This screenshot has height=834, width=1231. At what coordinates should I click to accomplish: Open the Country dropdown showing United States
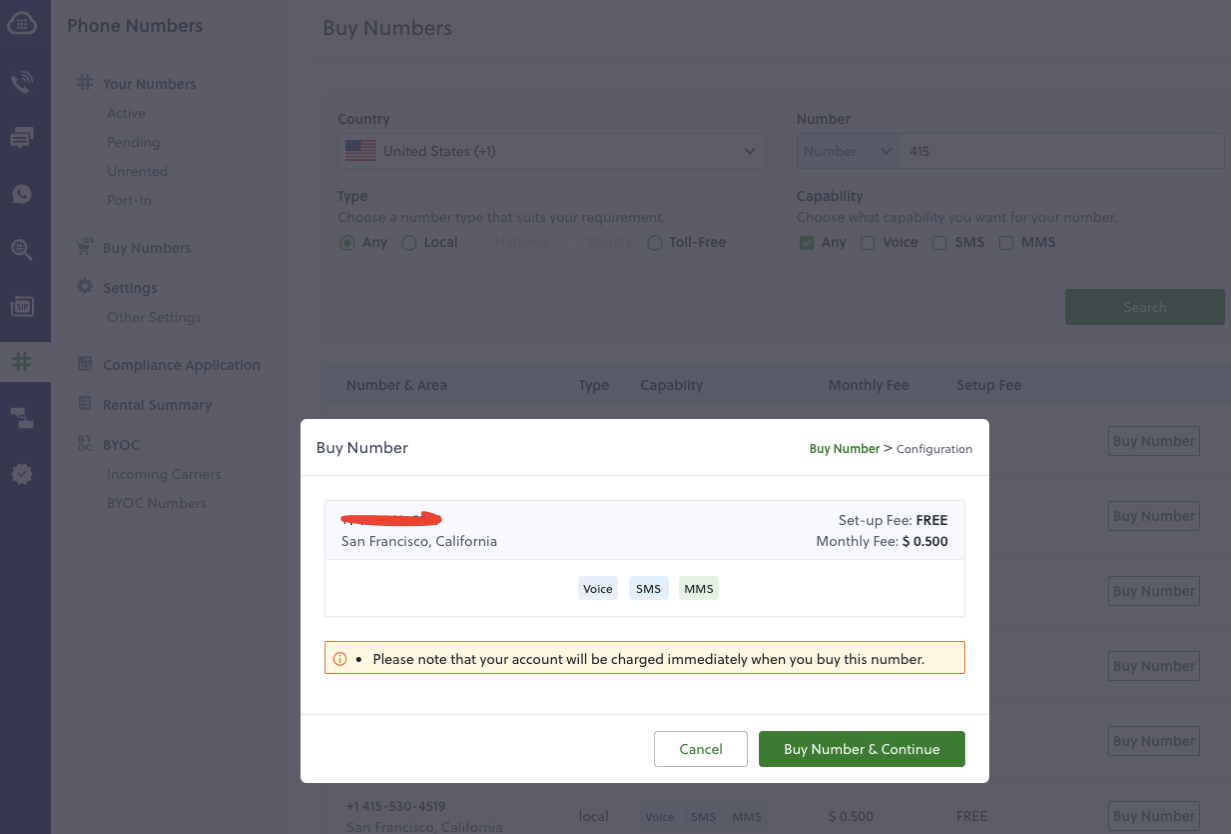[x=551, y=150]
